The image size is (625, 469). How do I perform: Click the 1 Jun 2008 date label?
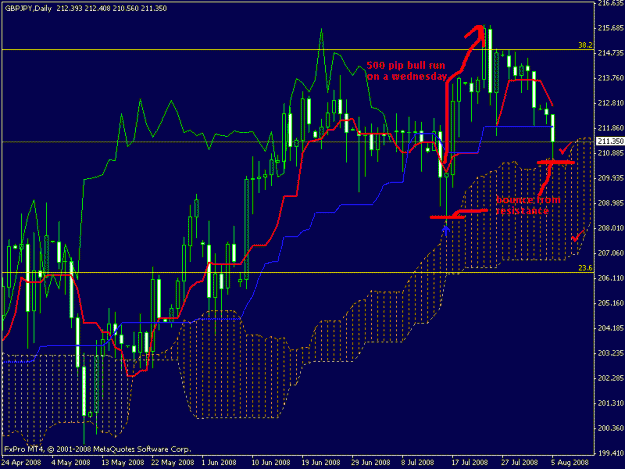(219, 462)
